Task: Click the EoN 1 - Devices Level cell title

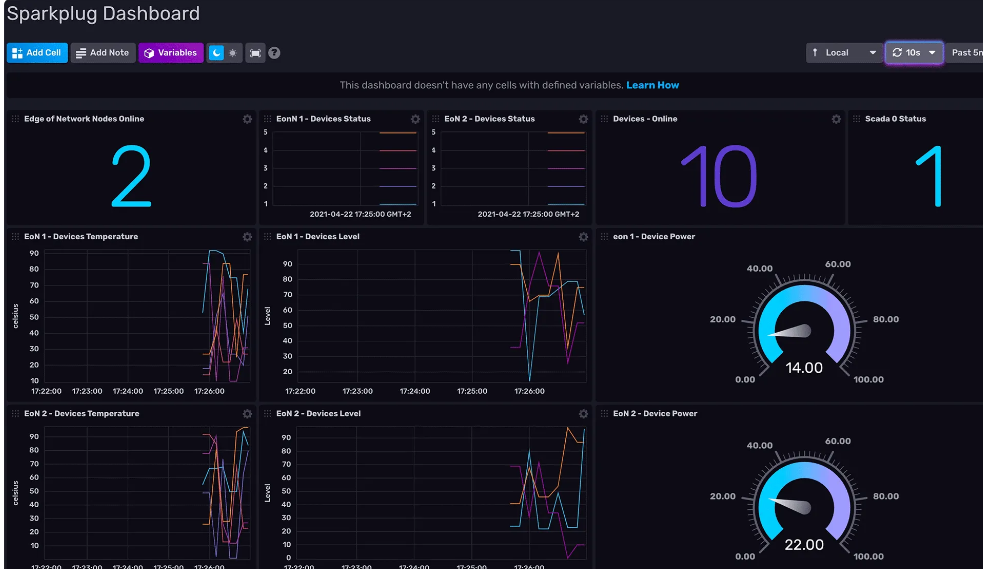Action: (x=318, y=236)
